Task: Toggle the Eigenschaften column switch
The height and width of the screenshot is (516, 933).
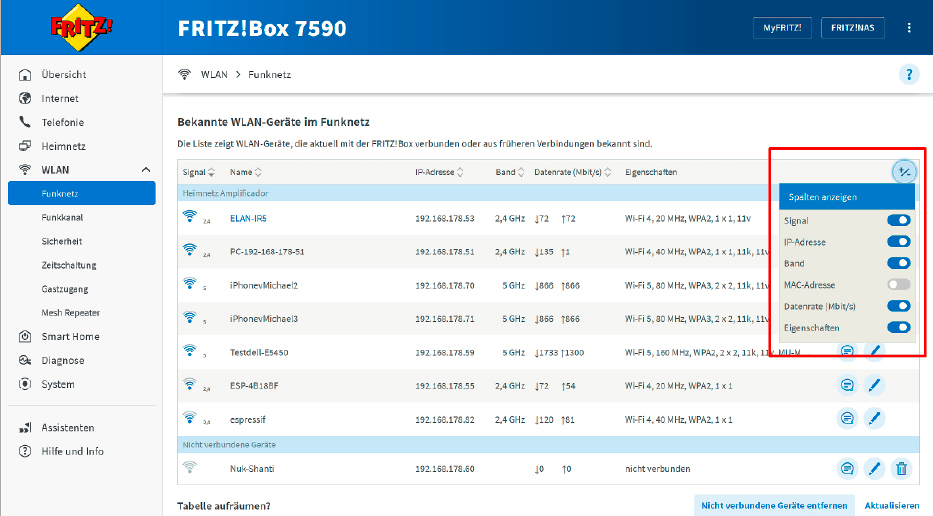Action: point(898,327)
